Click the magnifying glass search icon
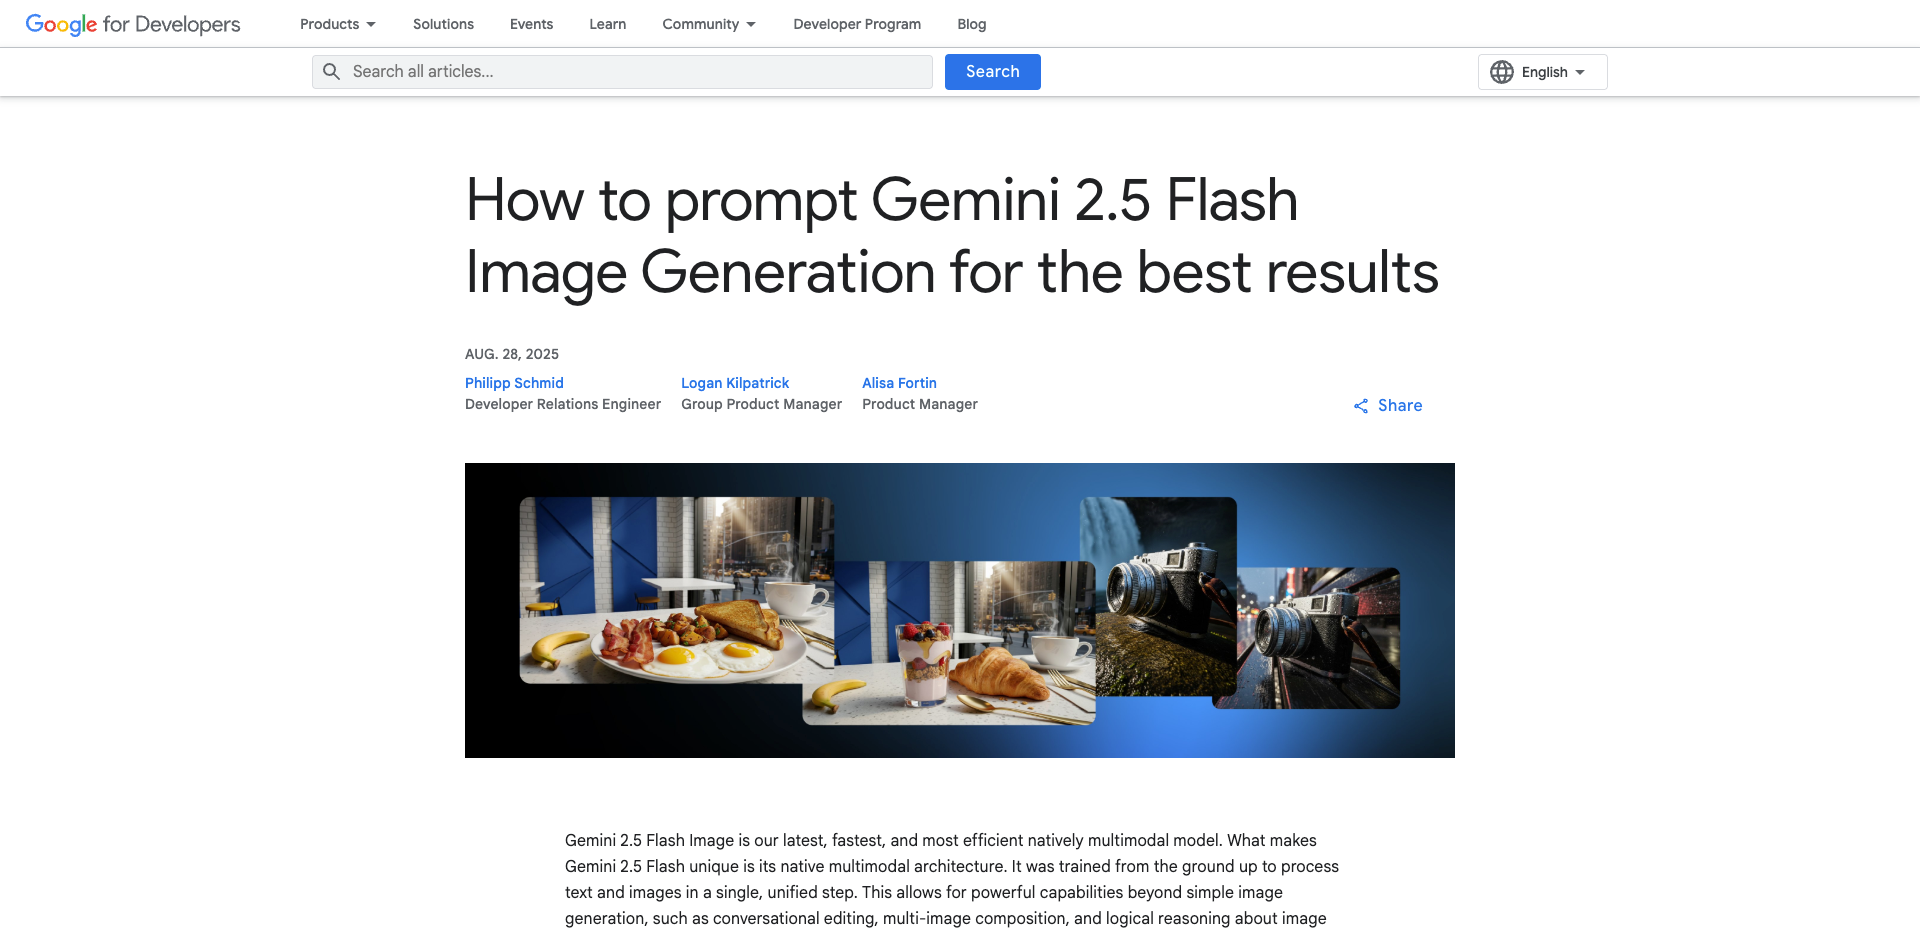1920x934 pixels. click(x=332, y=72)
